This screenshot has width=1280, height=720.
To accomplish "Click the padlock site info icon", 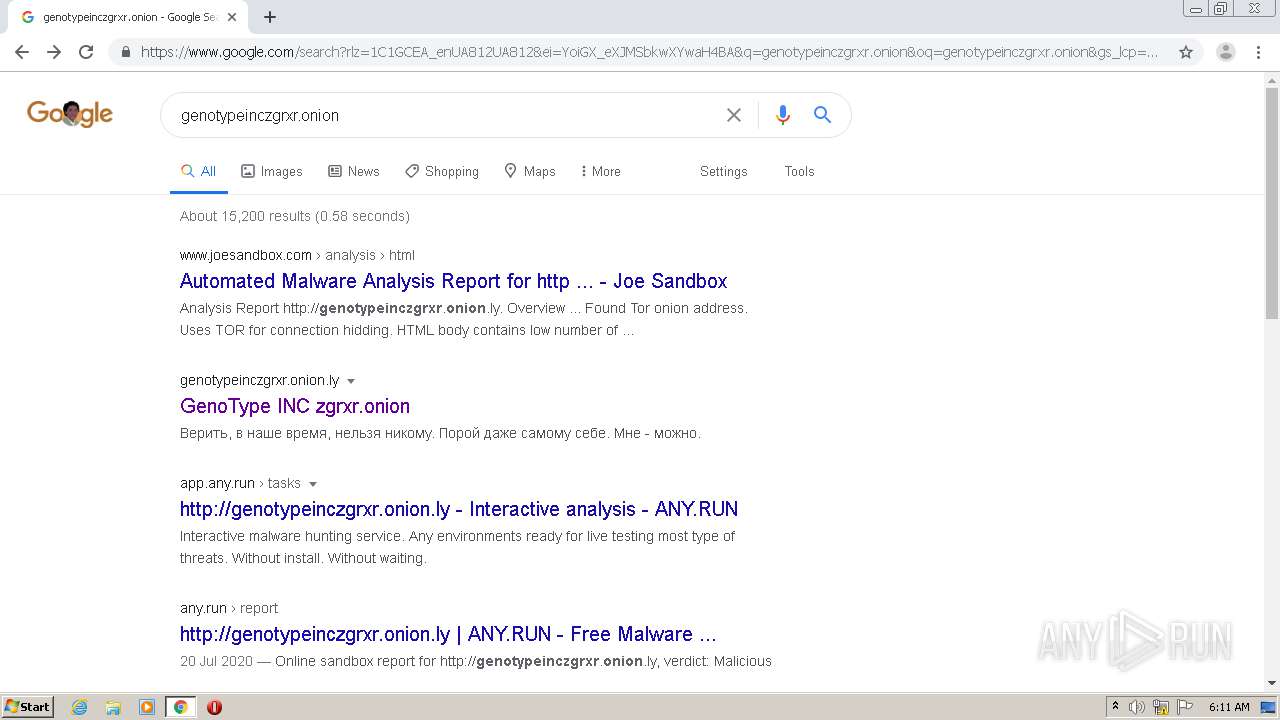I will pyautogui.click(x=125, y=52).
